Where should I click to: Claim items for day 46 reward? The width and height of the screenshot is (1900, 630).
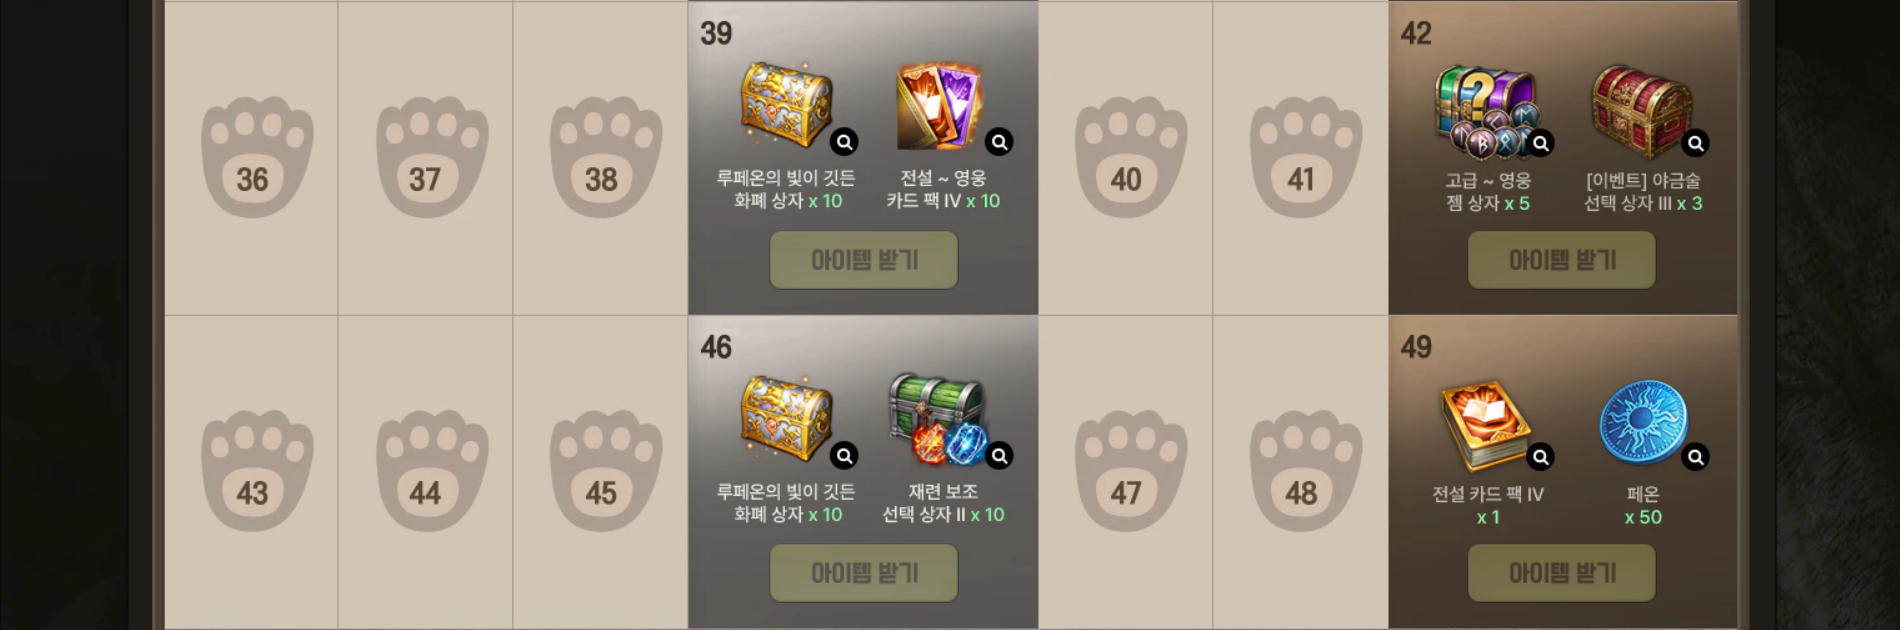point(864,573)
